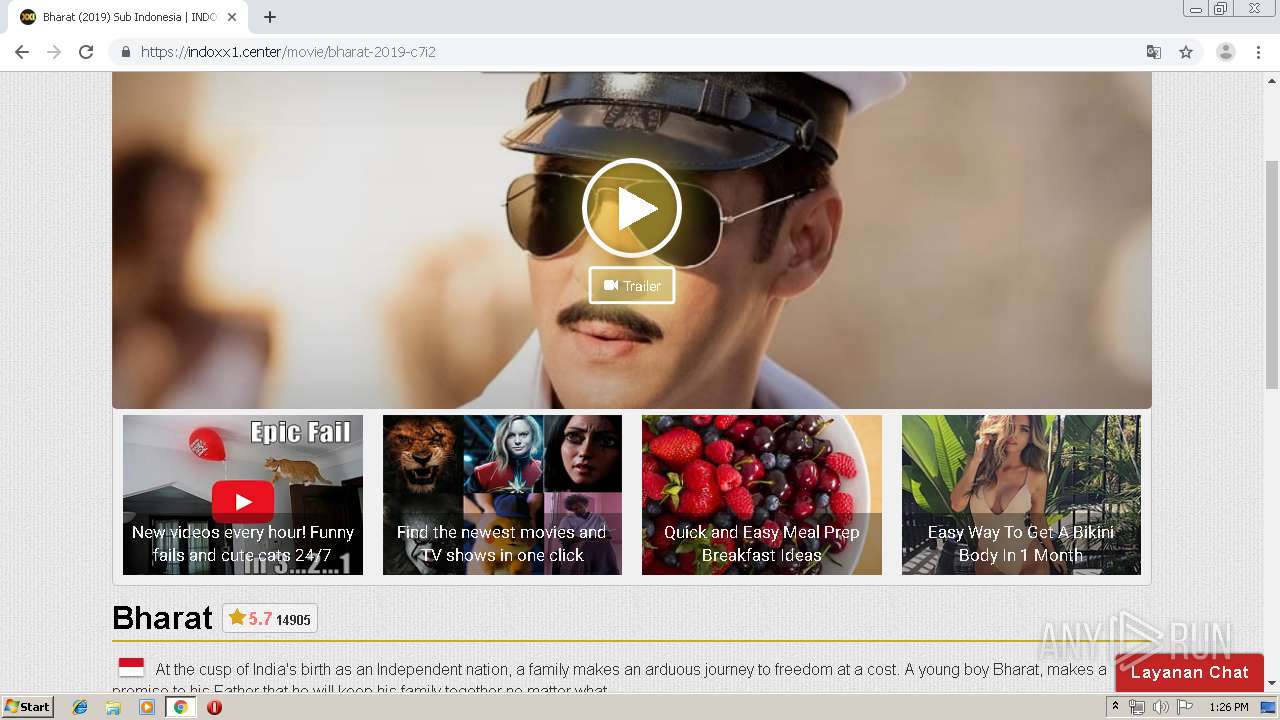The image size is (1280, 720).
Task: Open the Layanan Chat button
Action: point(1190,672)
